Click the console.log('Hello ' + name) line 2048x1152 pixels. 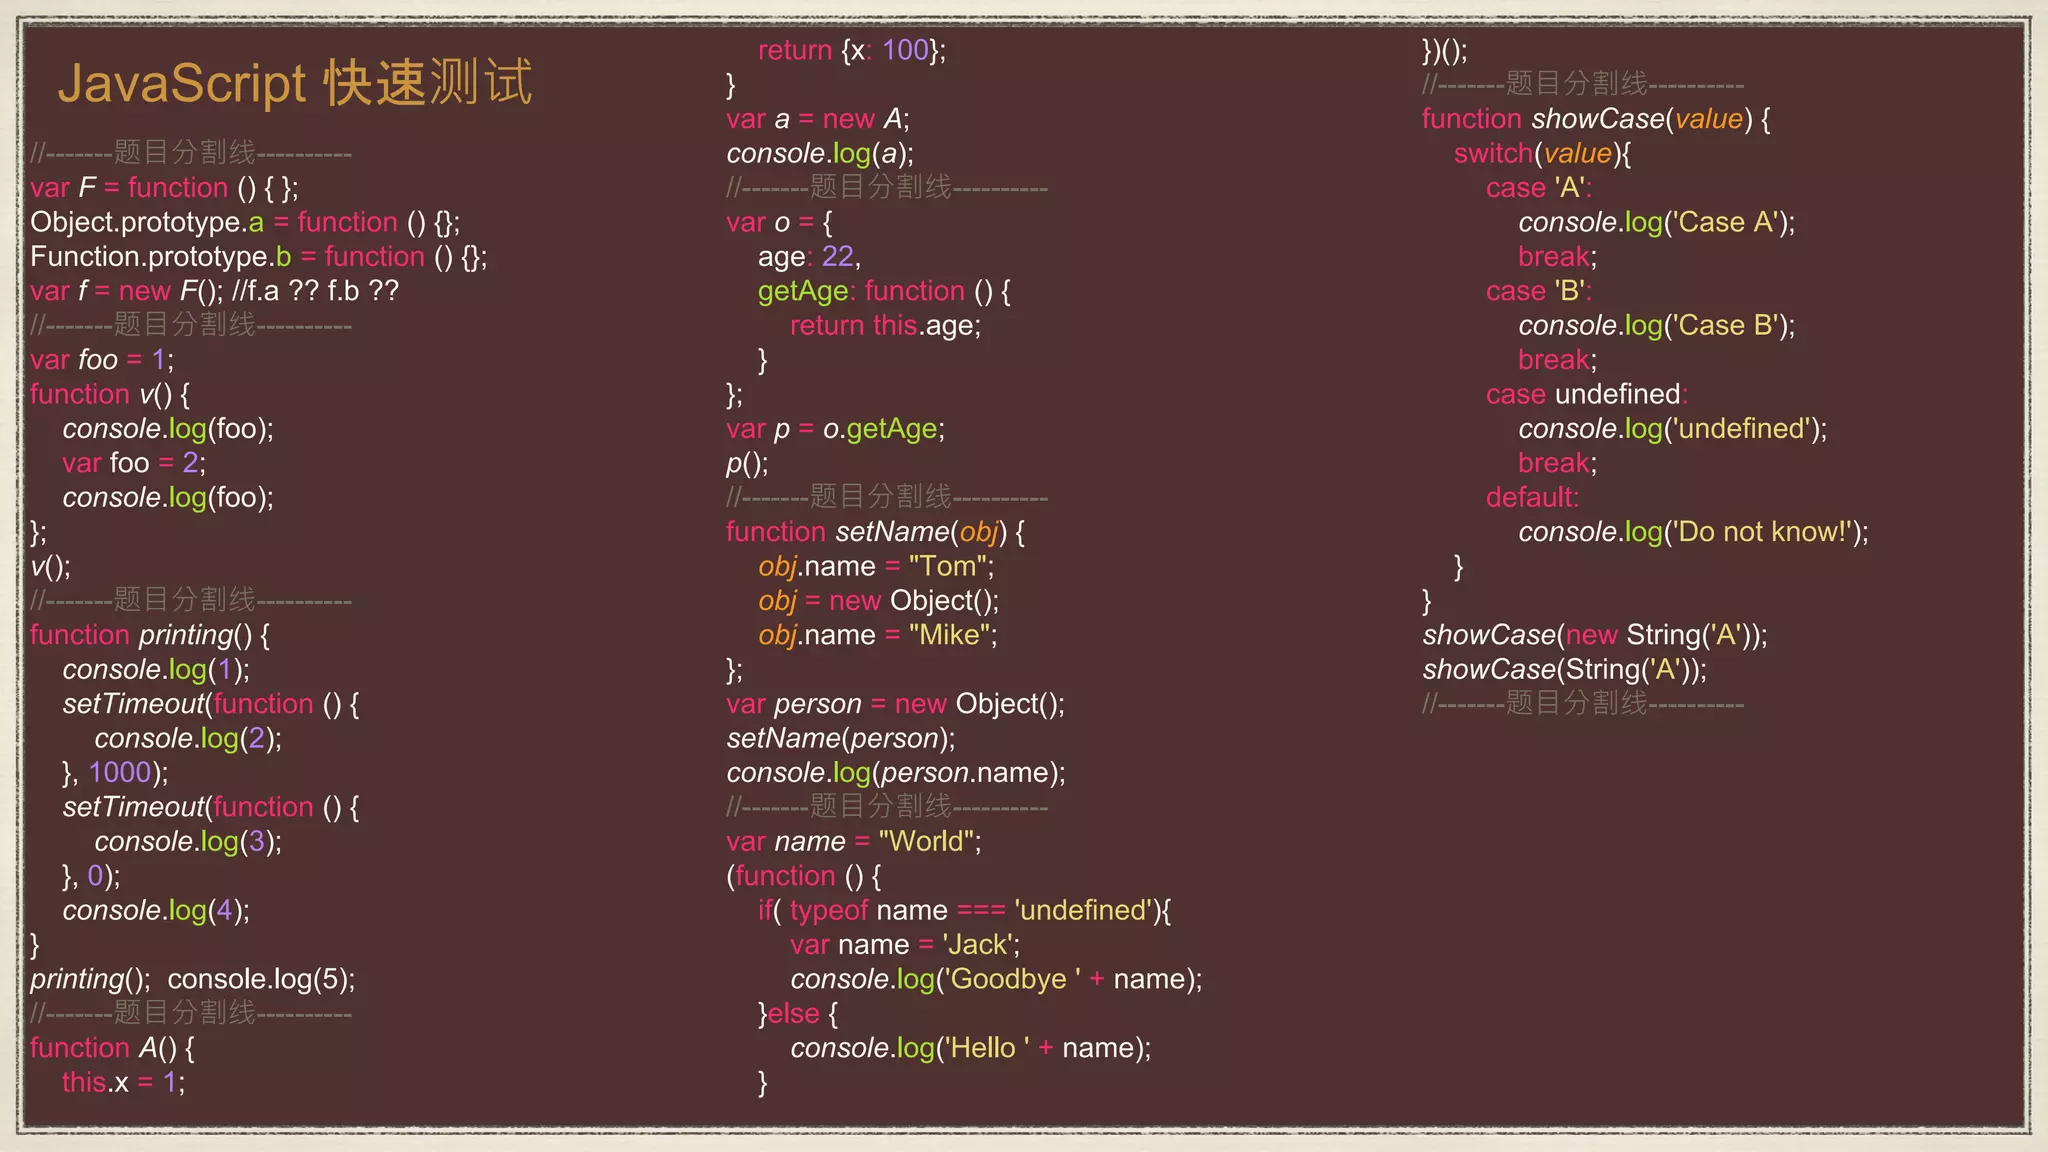click(971, 1048)
